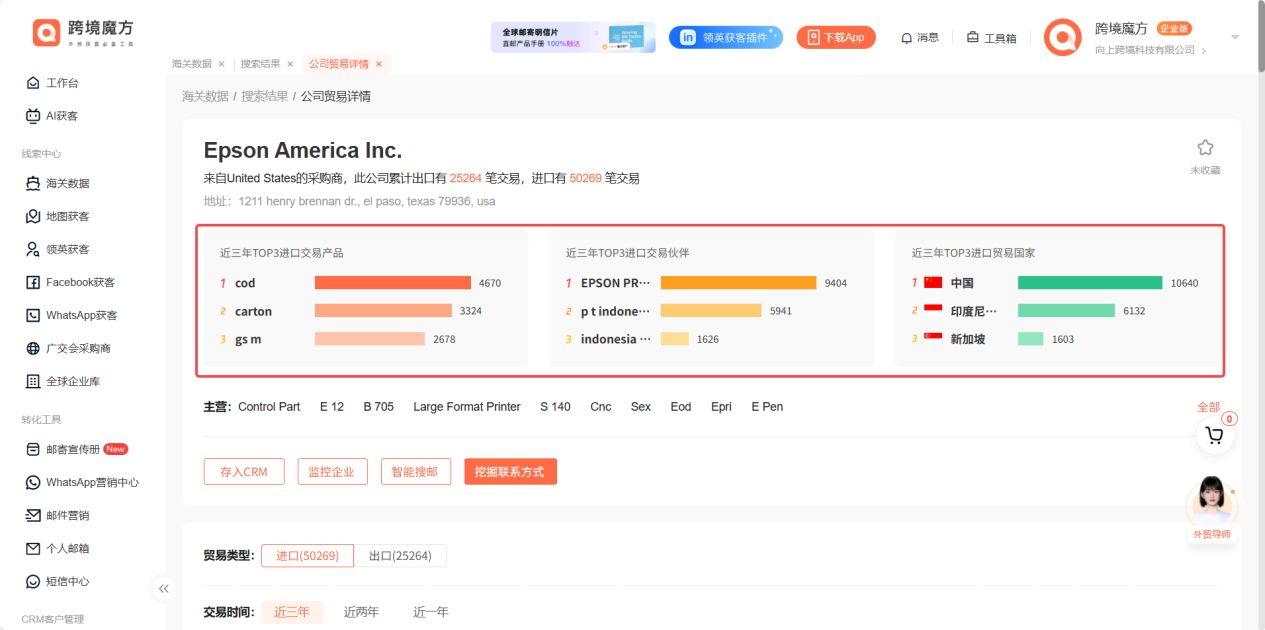The width and height of the screenshot is (1265, 630).
Task: Click 搜索结果 breadcrumb link
Action: [x=264, y=96]
